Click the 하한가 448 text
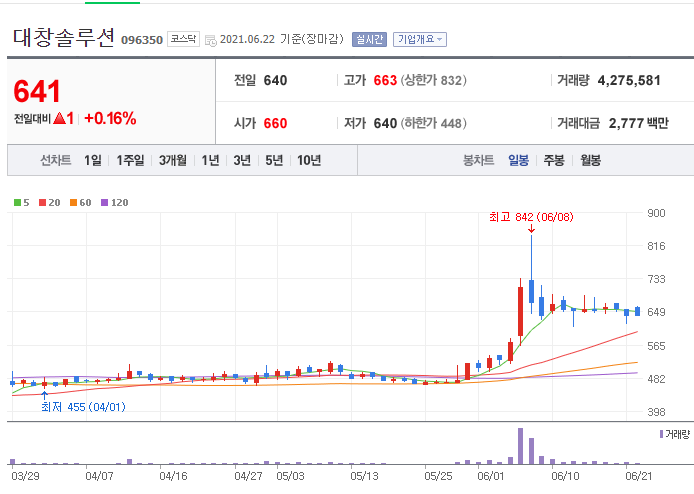 (x=433, y=123)
